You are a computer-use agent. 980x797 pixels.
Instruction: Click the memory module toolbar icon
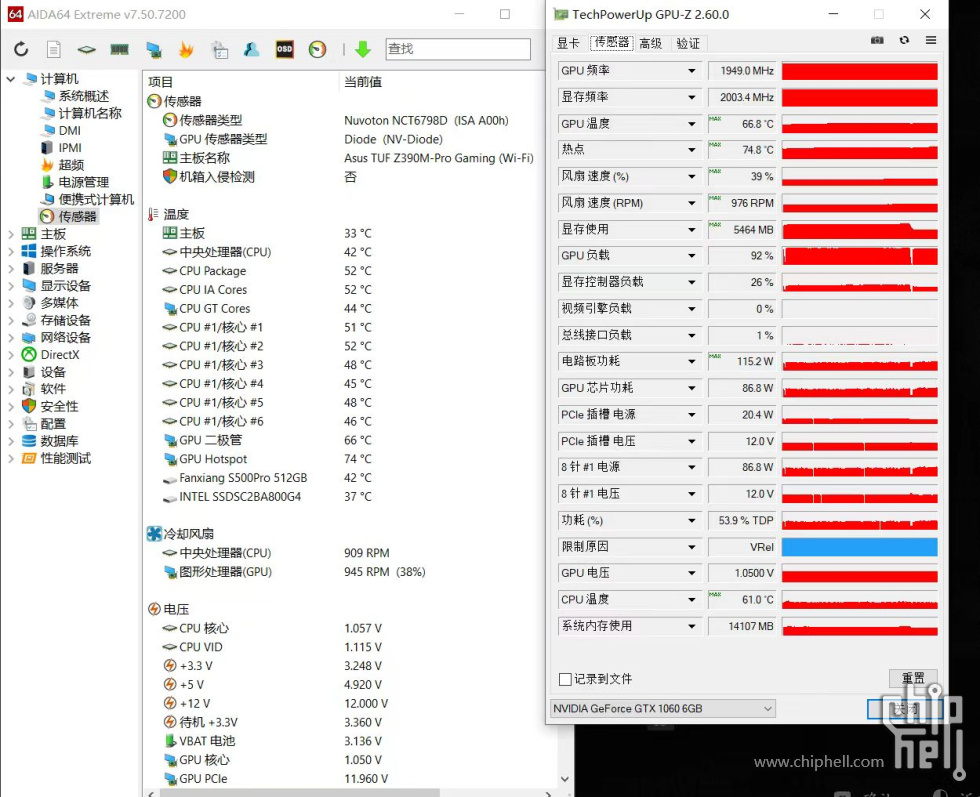point(119,49)
